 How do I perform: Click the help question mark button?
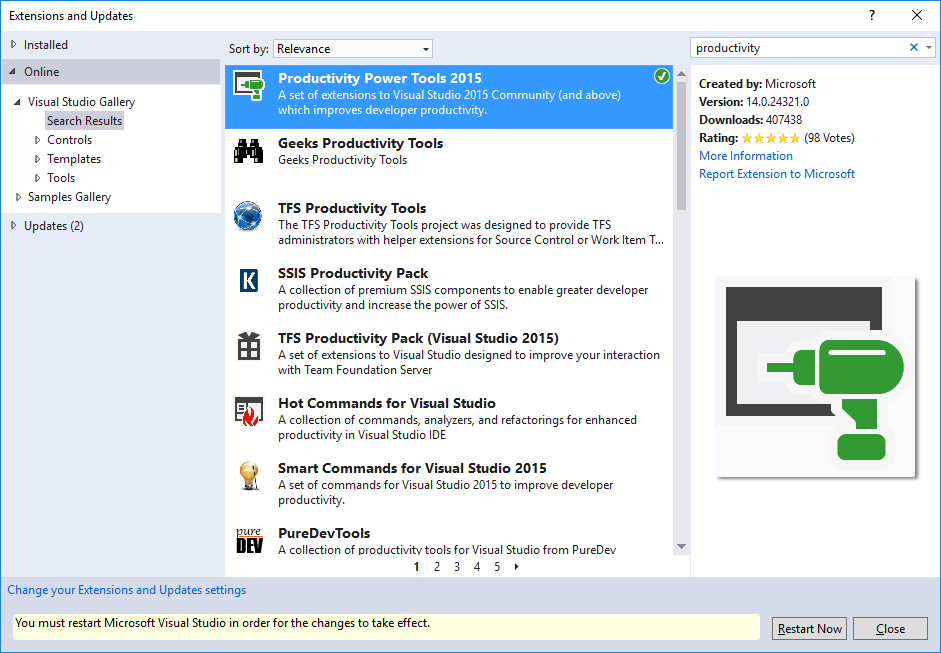tap(872, 16)
